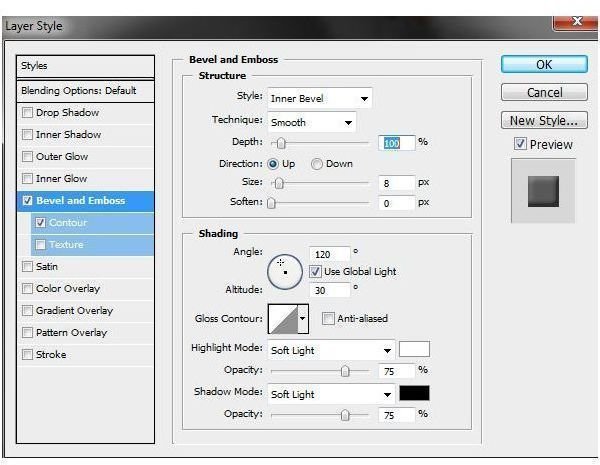
Task: Click the black shadow color swatch
Action: (414, 393)
